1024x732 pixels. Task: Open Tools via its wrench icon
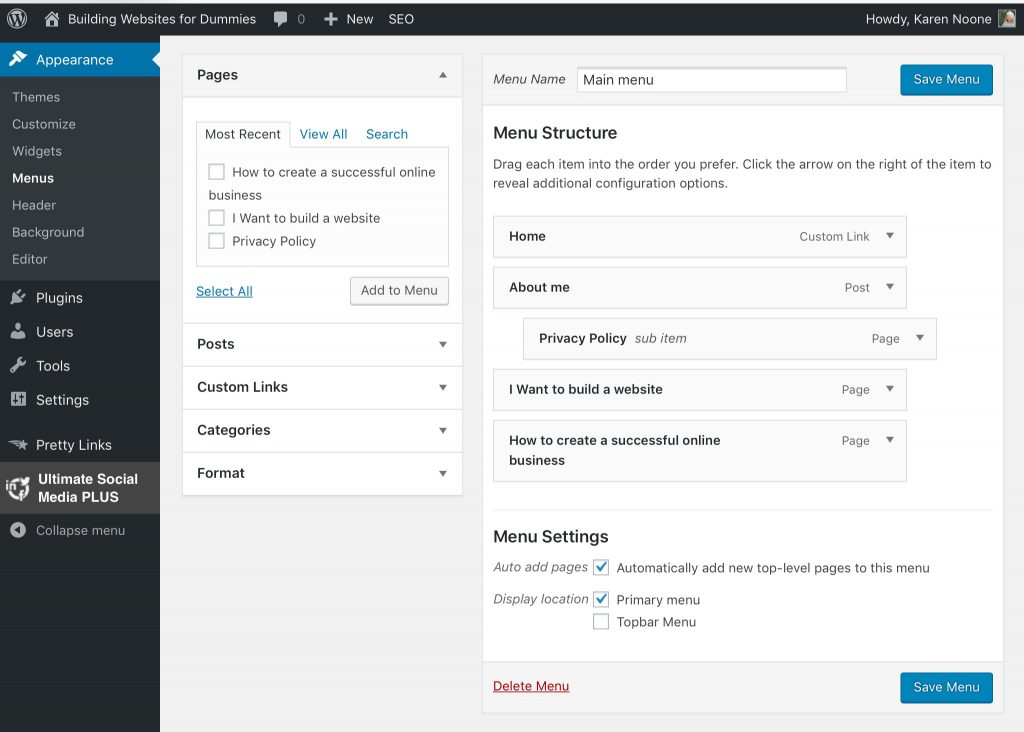(x=18, y=366)
